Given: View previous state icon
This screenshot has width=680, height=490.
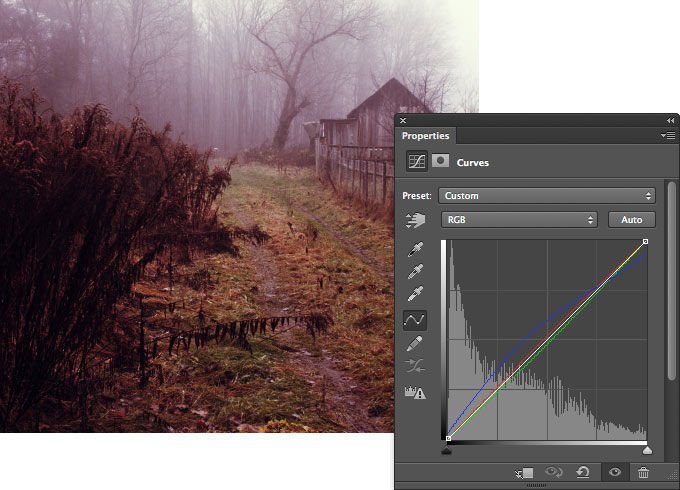Looking at the screenshot, I should 554,472.
